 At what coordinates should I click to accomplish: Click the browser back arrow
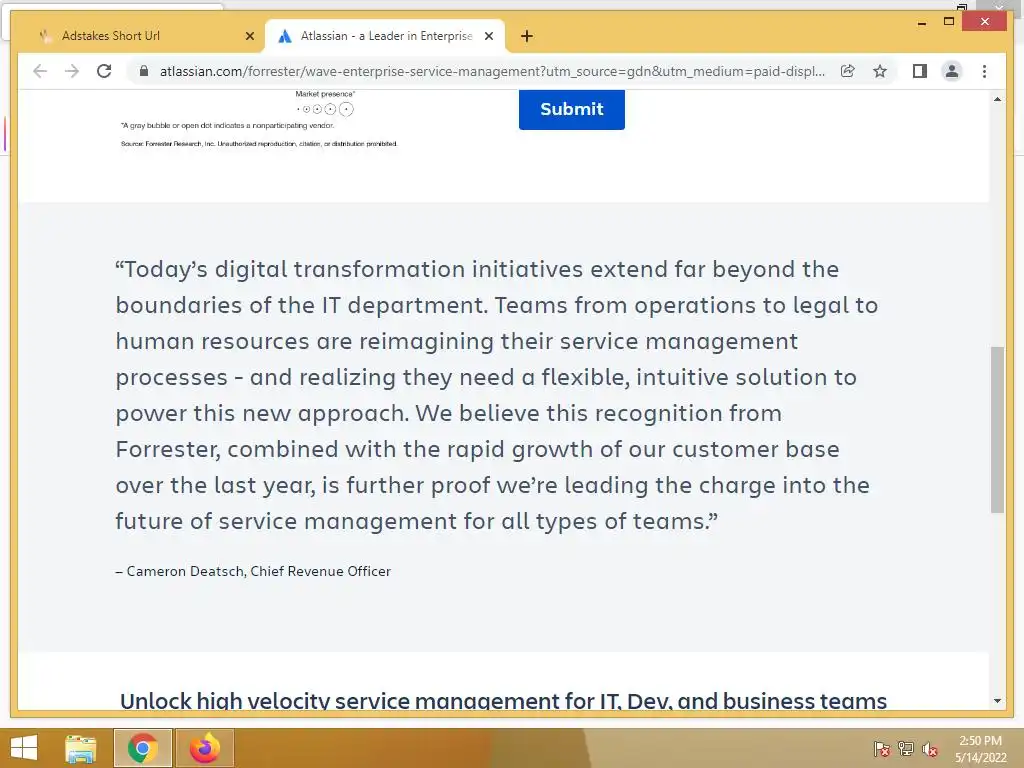(40, 71)
